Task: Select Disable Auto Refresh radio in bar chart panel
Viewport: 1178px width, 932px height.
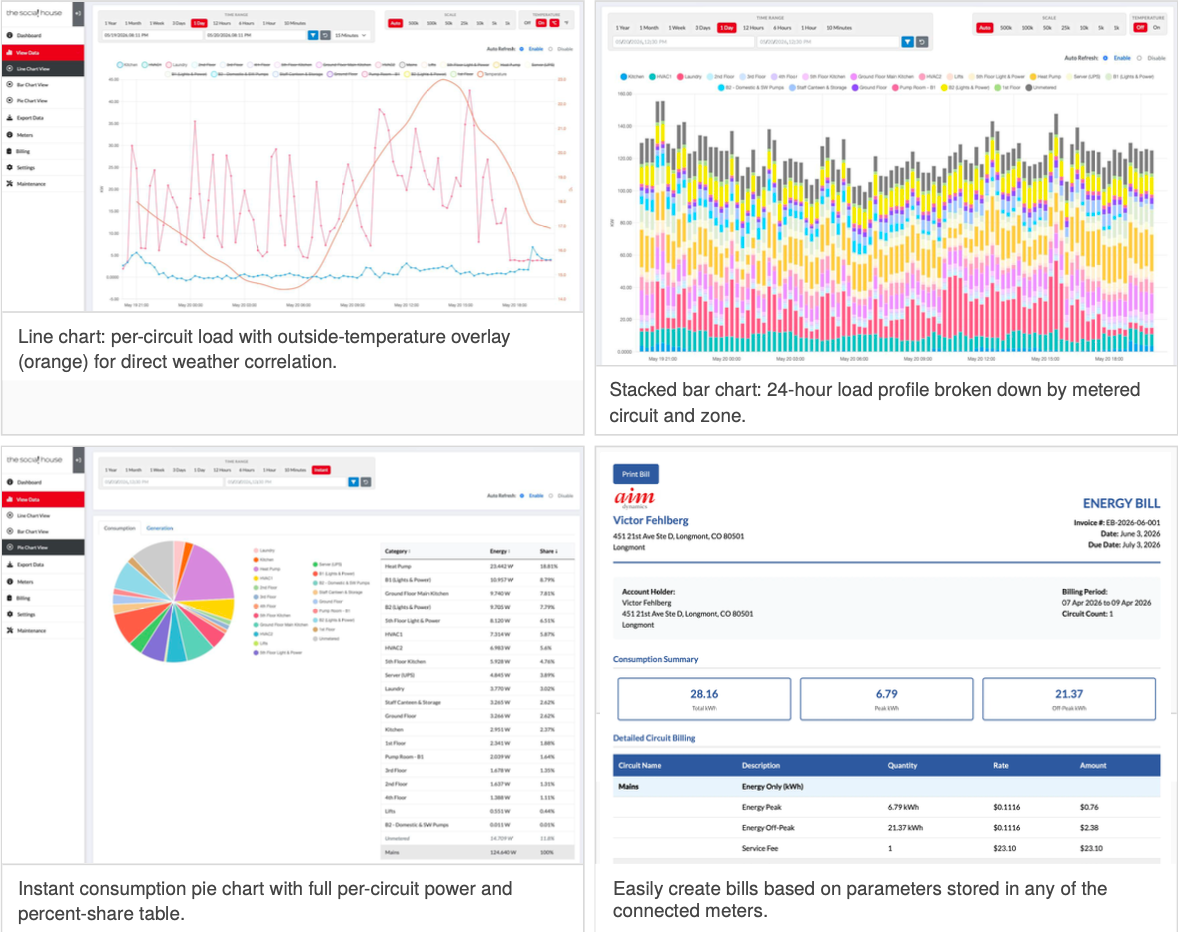Action: coord(1140,58)
